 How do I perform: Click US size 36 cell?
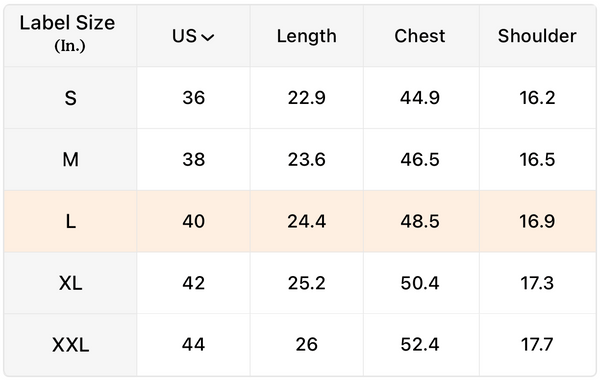pyautogui.click(x=194, y=98)
